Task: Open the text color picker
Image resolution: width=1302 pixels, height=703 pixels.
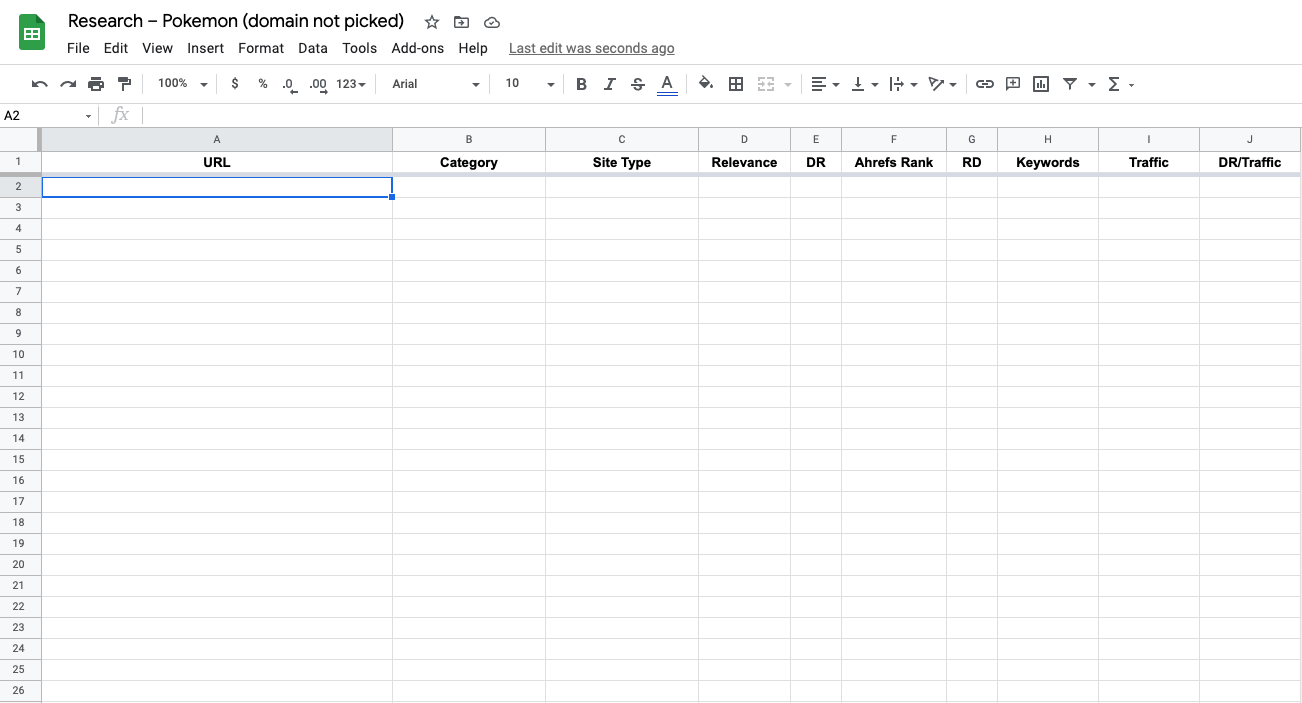Action: (x=667, y=84)
